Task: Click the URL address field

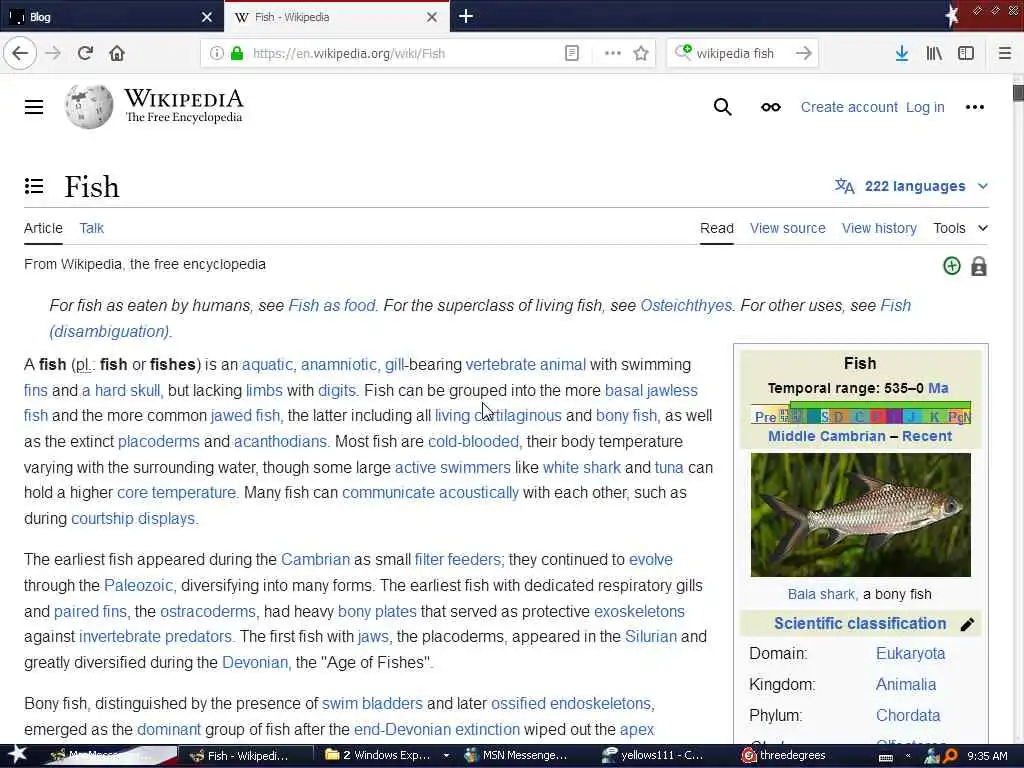Action: click(x=405, y=53)
